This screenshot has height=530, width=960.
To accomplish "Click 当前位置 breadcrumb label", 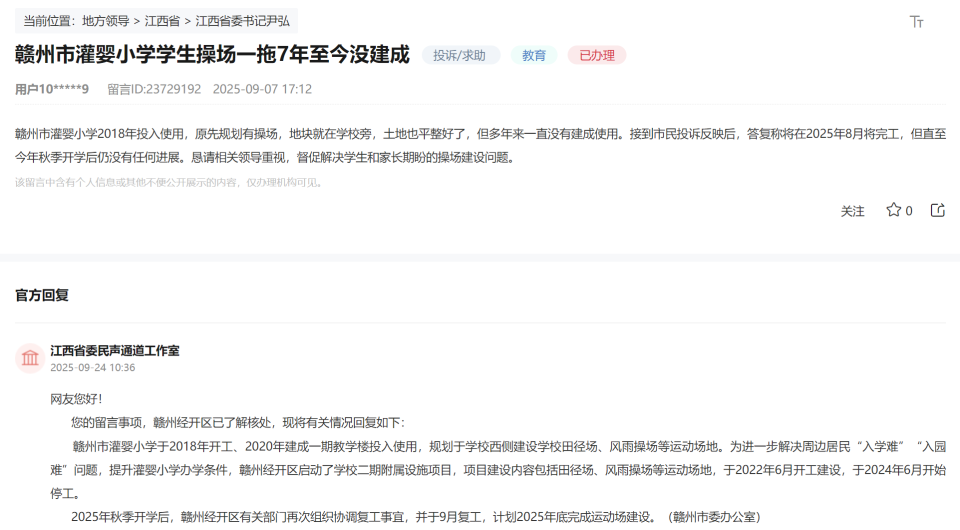I will (x=50, y=21).
